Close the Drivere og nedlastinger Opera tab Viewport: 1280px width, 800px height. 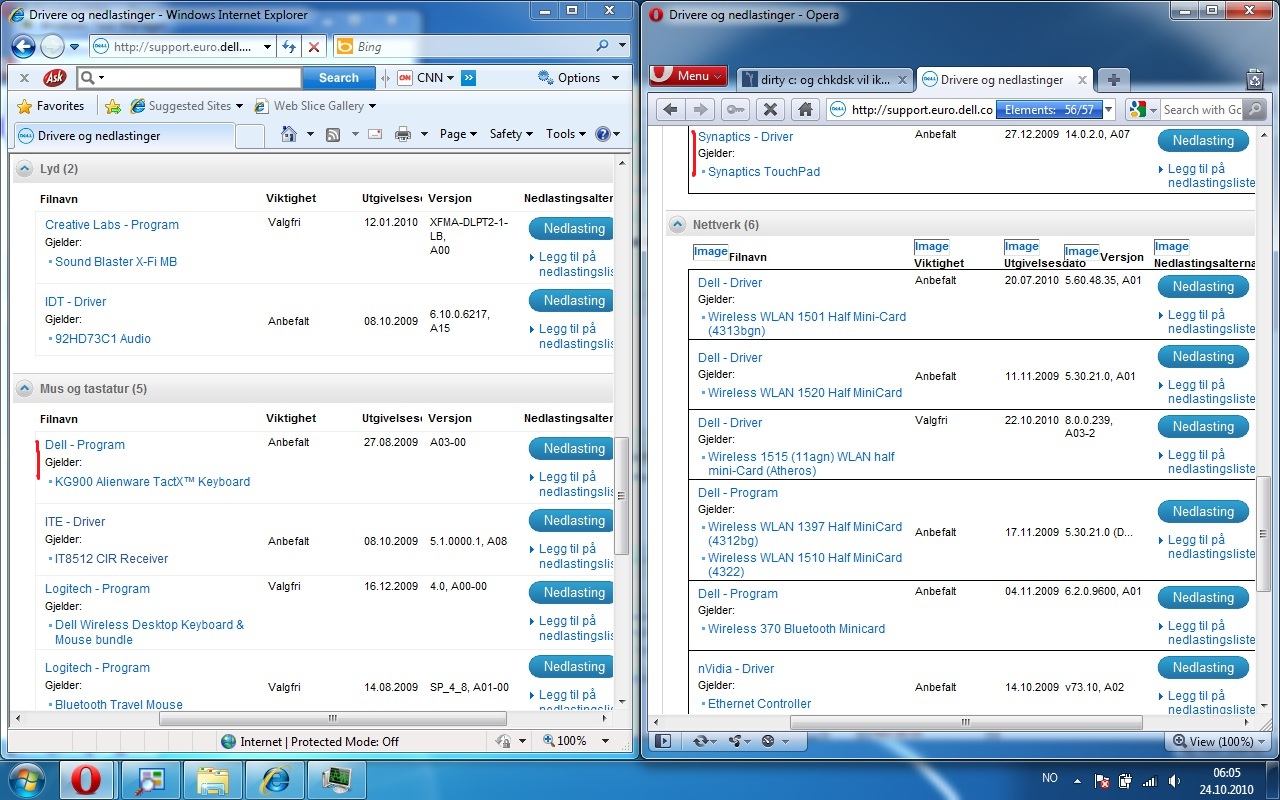(x=1080, y=80)
